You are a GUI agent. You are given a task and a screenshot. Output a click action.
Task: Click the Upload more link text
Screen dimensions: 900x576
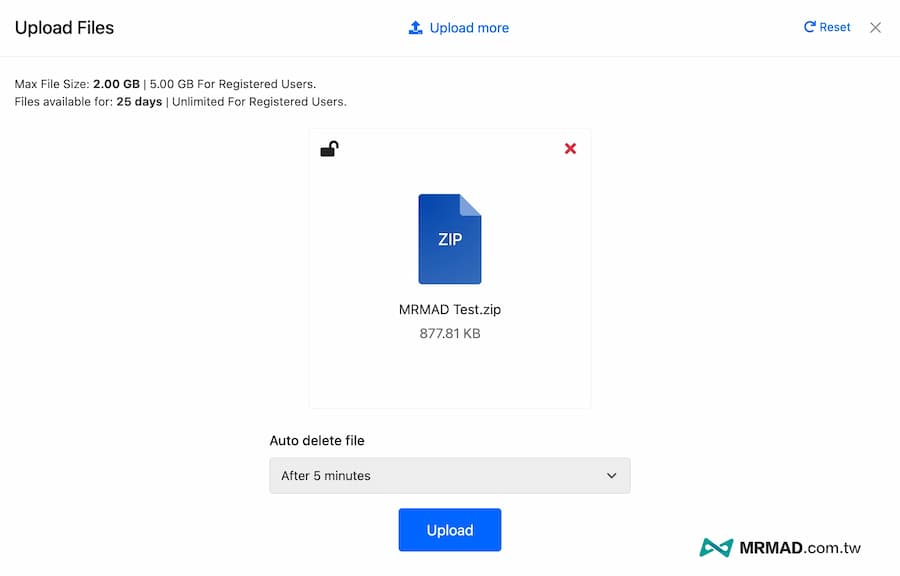tap(469, 28)
